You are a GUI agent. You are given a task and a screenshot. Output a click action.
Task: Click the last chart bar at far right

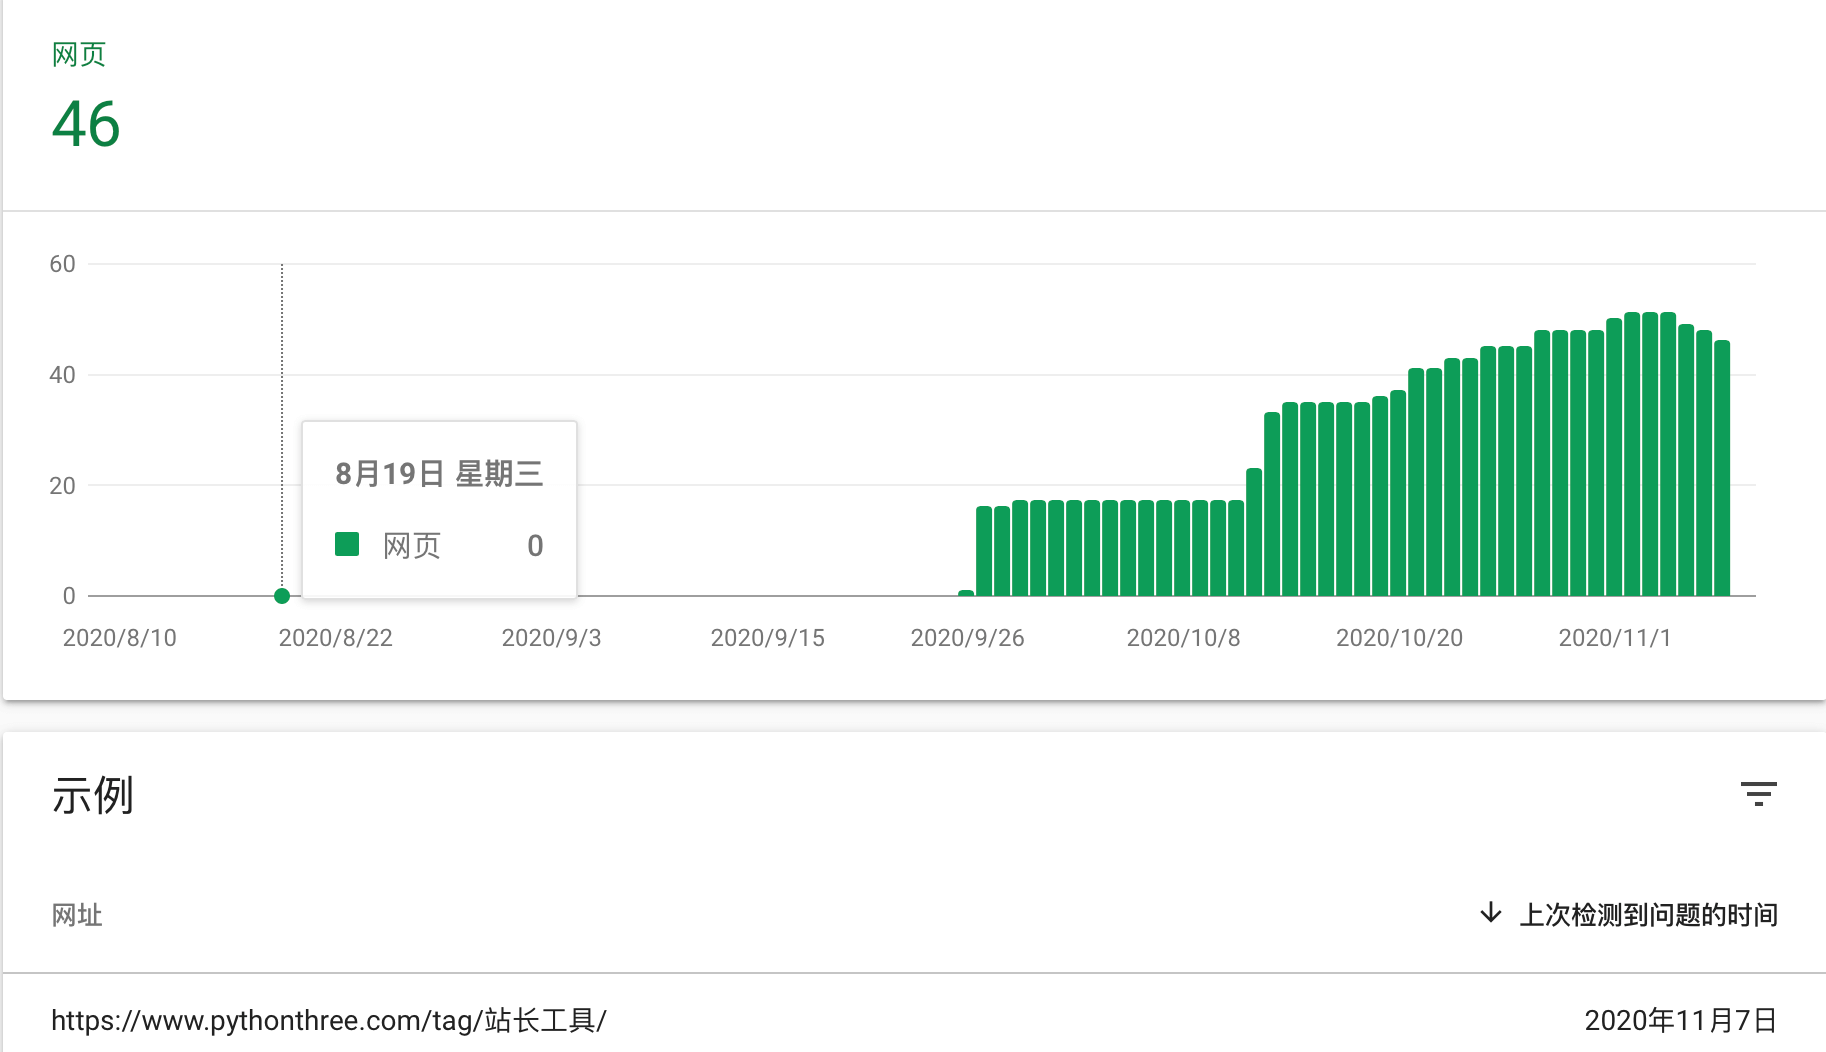(1722, 468)
